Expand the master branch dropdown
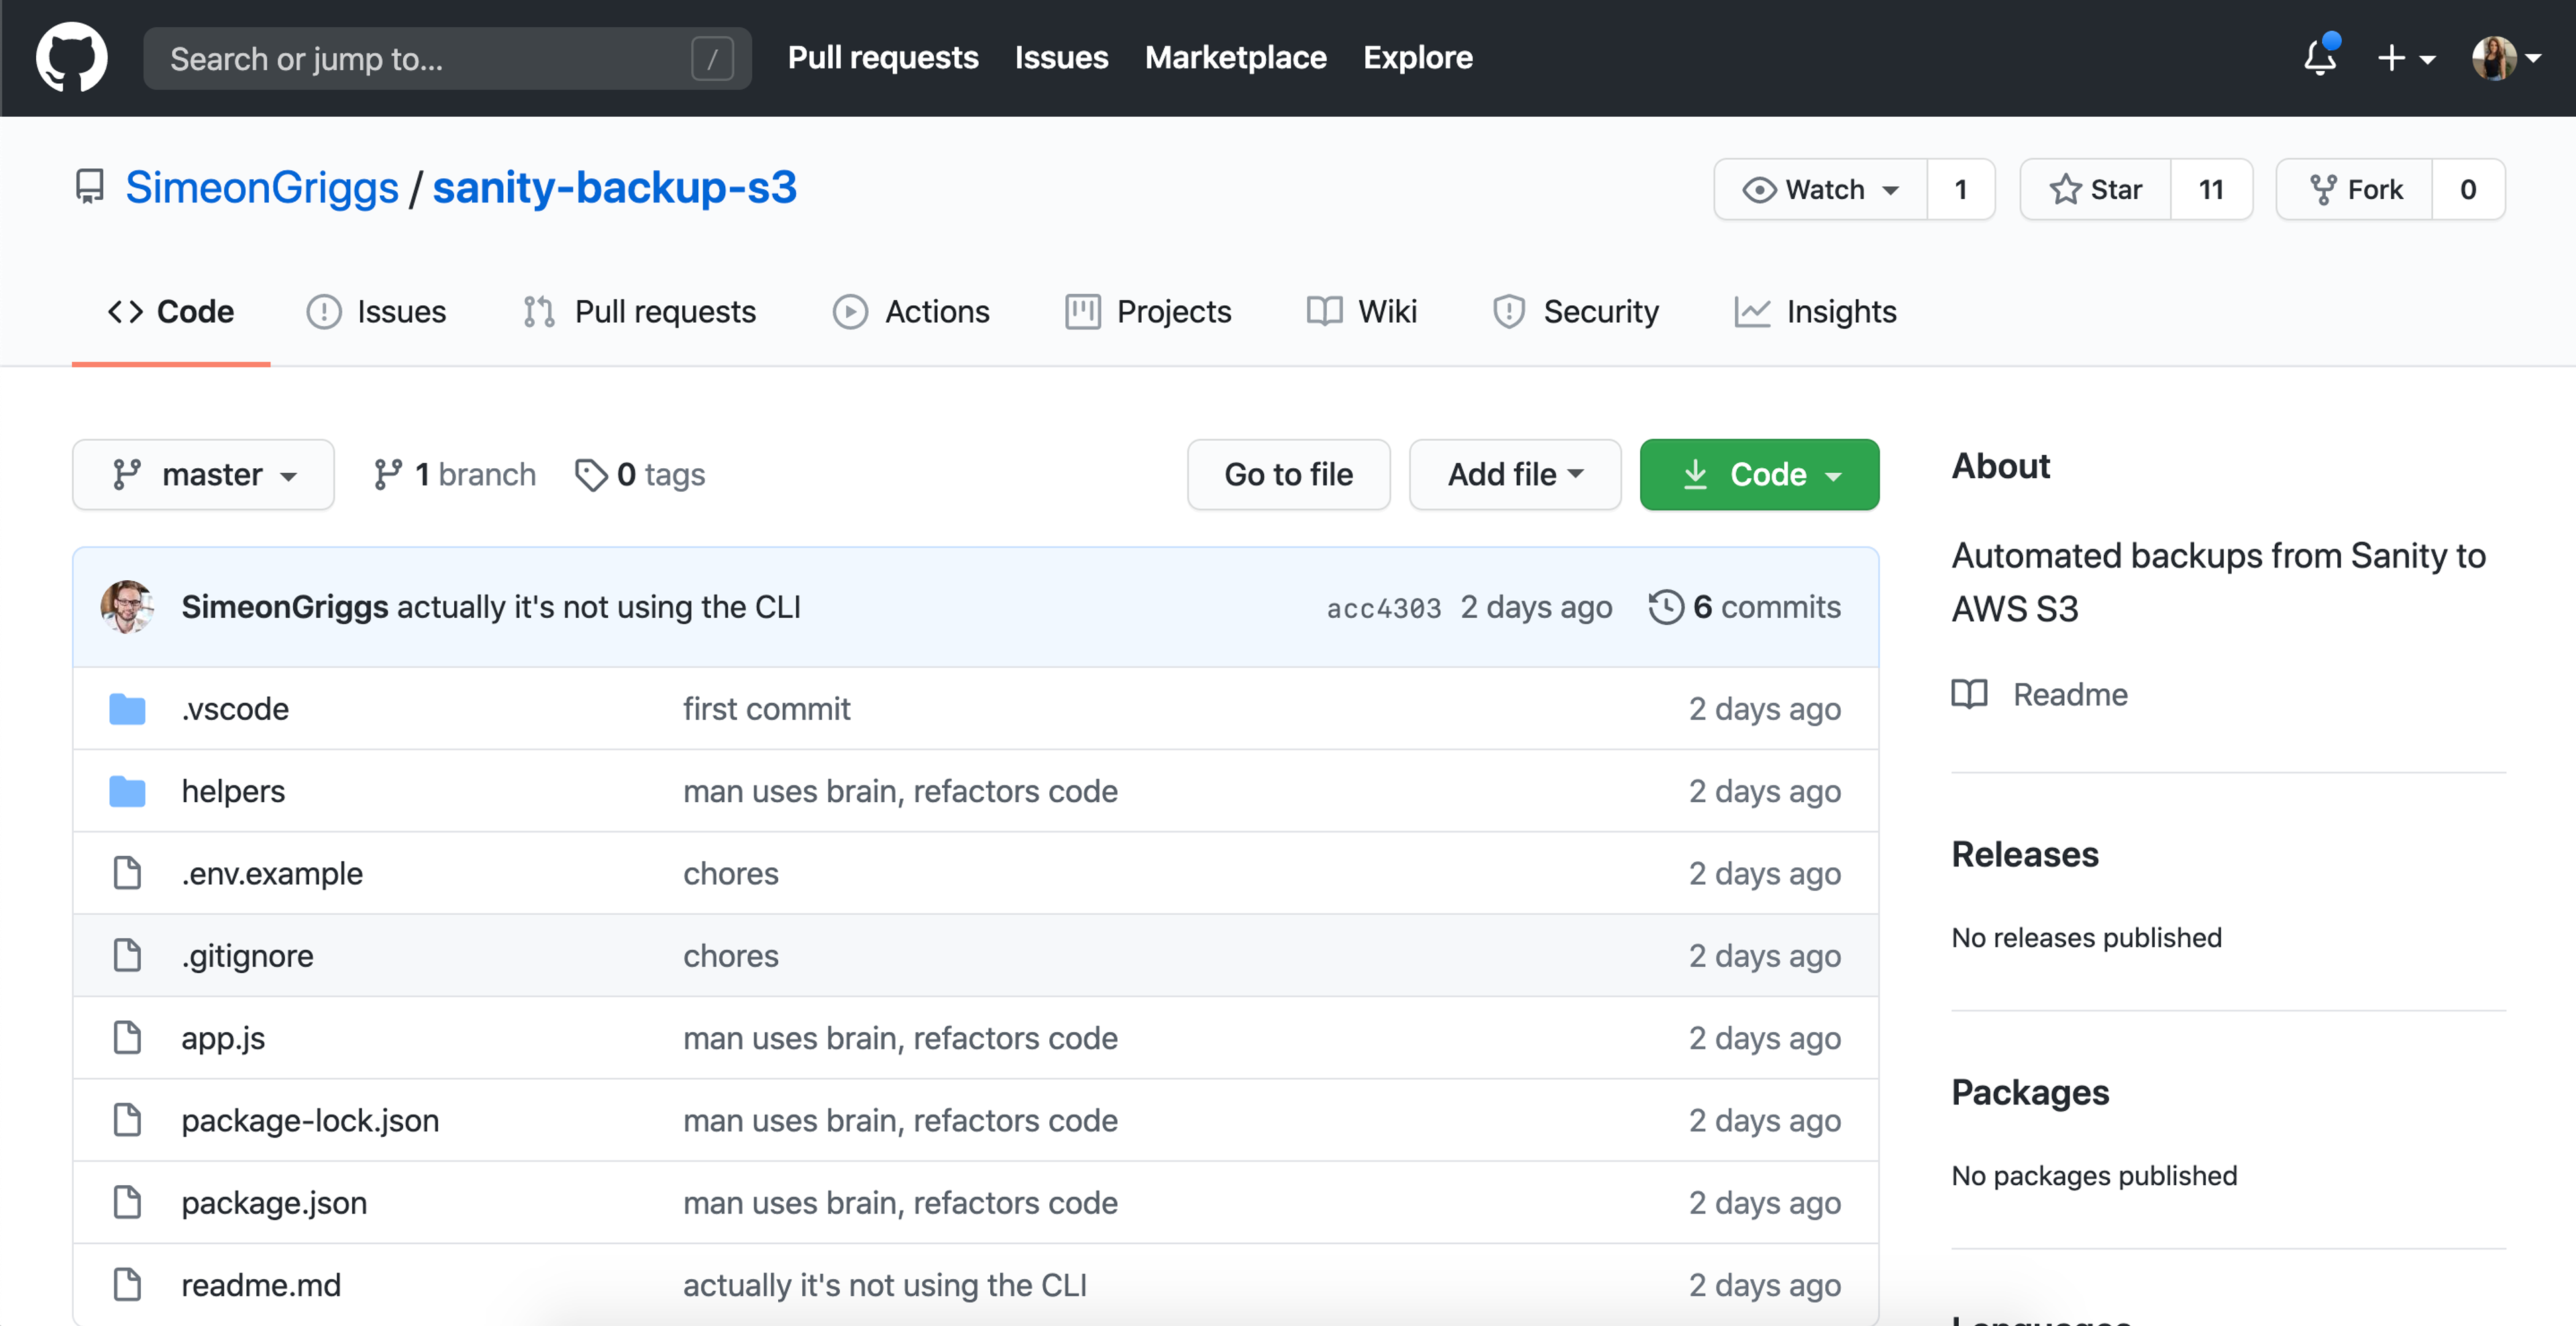The width and height of the screenshot is (2576, 1326). 203,475
